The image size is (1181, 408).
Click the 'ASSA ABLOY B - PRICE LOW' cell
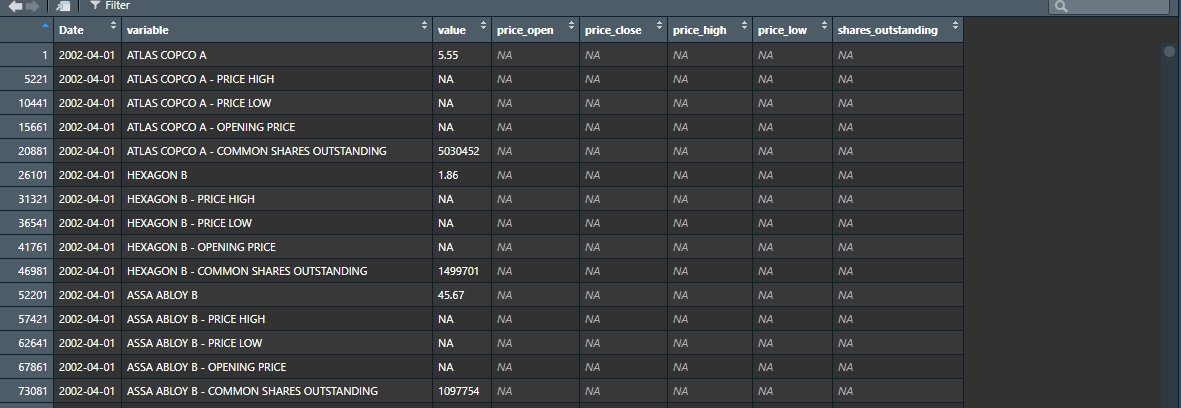tap(277, 343)
